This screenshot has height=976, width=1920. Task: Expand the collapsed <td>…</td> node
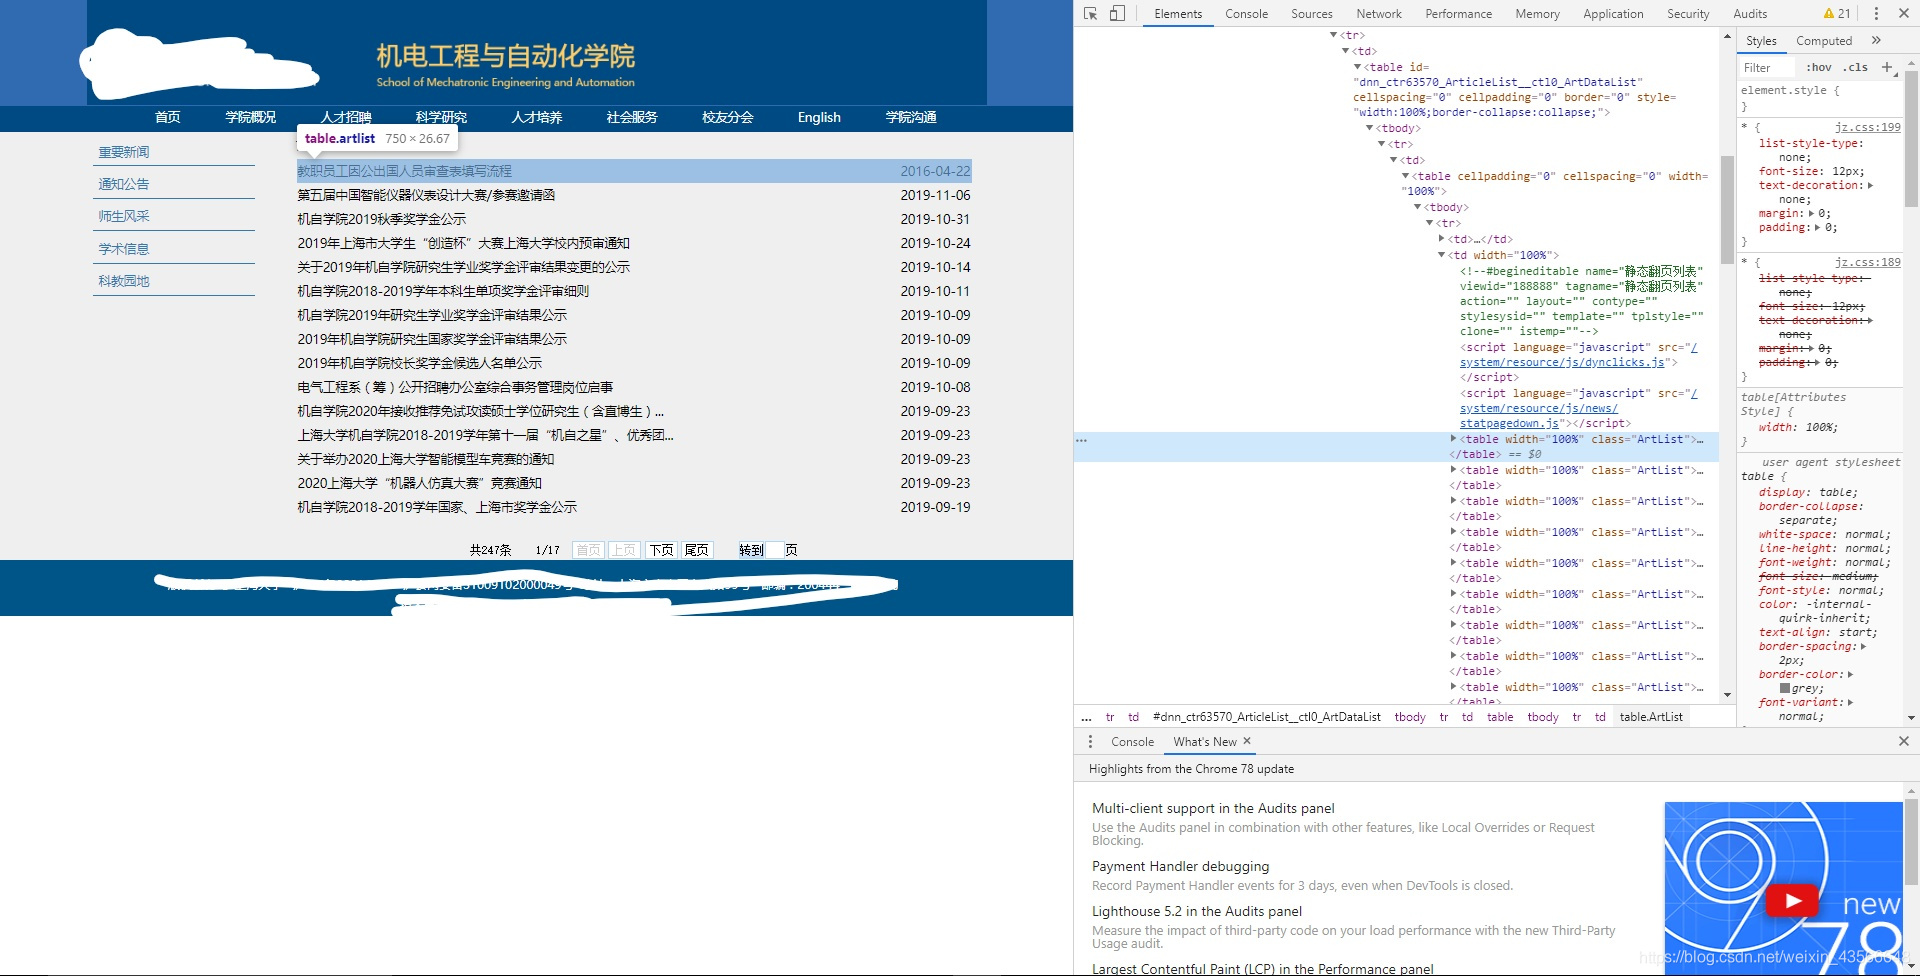click(1441, 239)
